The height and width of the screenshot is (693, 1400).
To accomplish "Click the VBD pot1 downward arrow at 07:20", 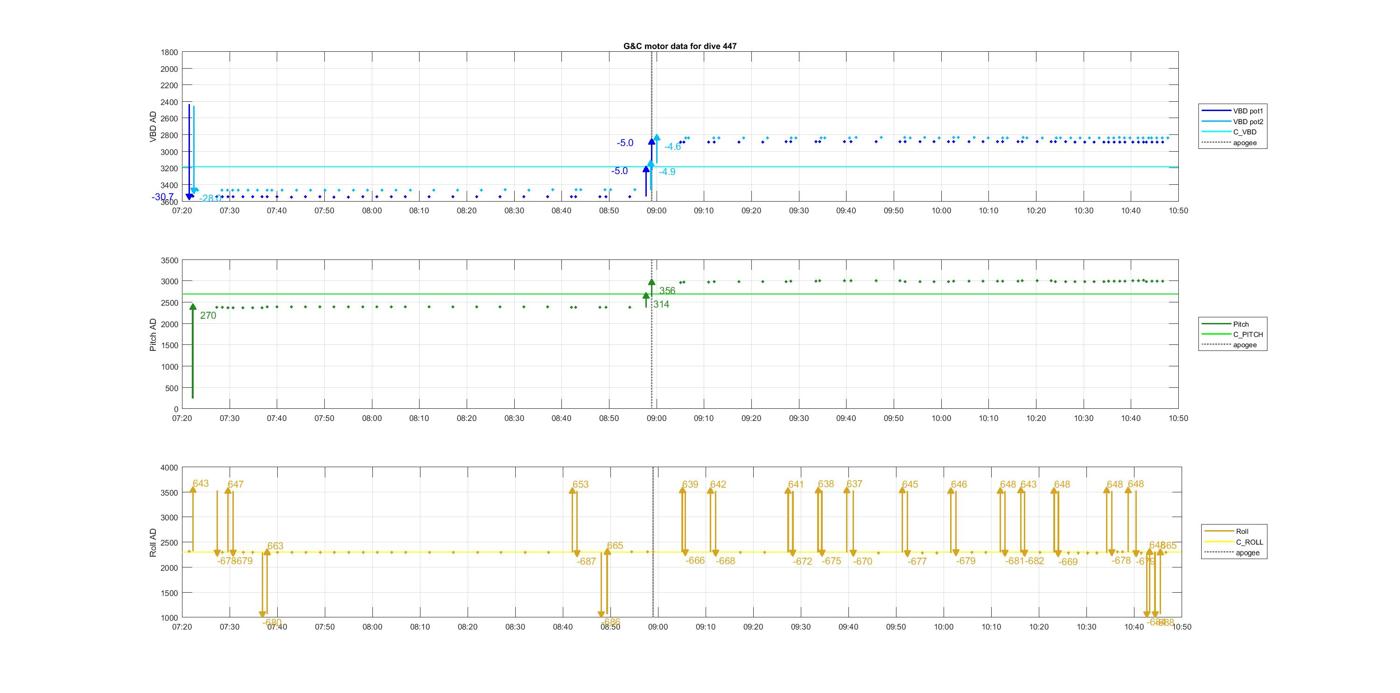I will coord(189,152).
